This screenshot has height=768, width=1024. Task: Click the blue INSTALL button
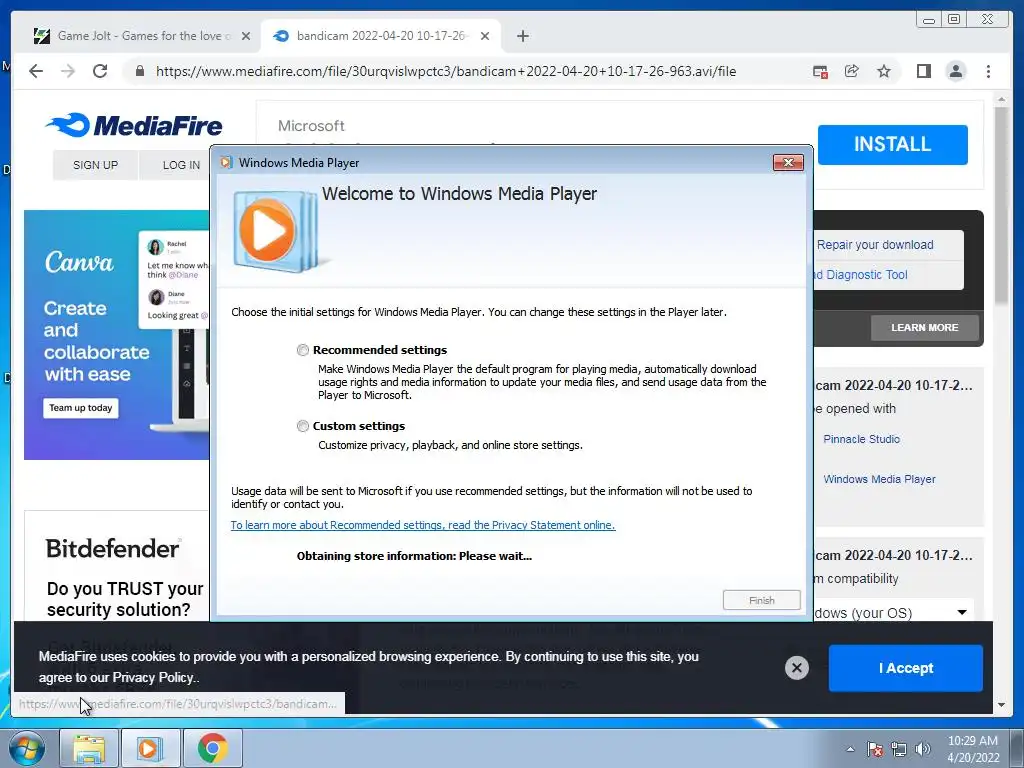click(x=892, y=144)
